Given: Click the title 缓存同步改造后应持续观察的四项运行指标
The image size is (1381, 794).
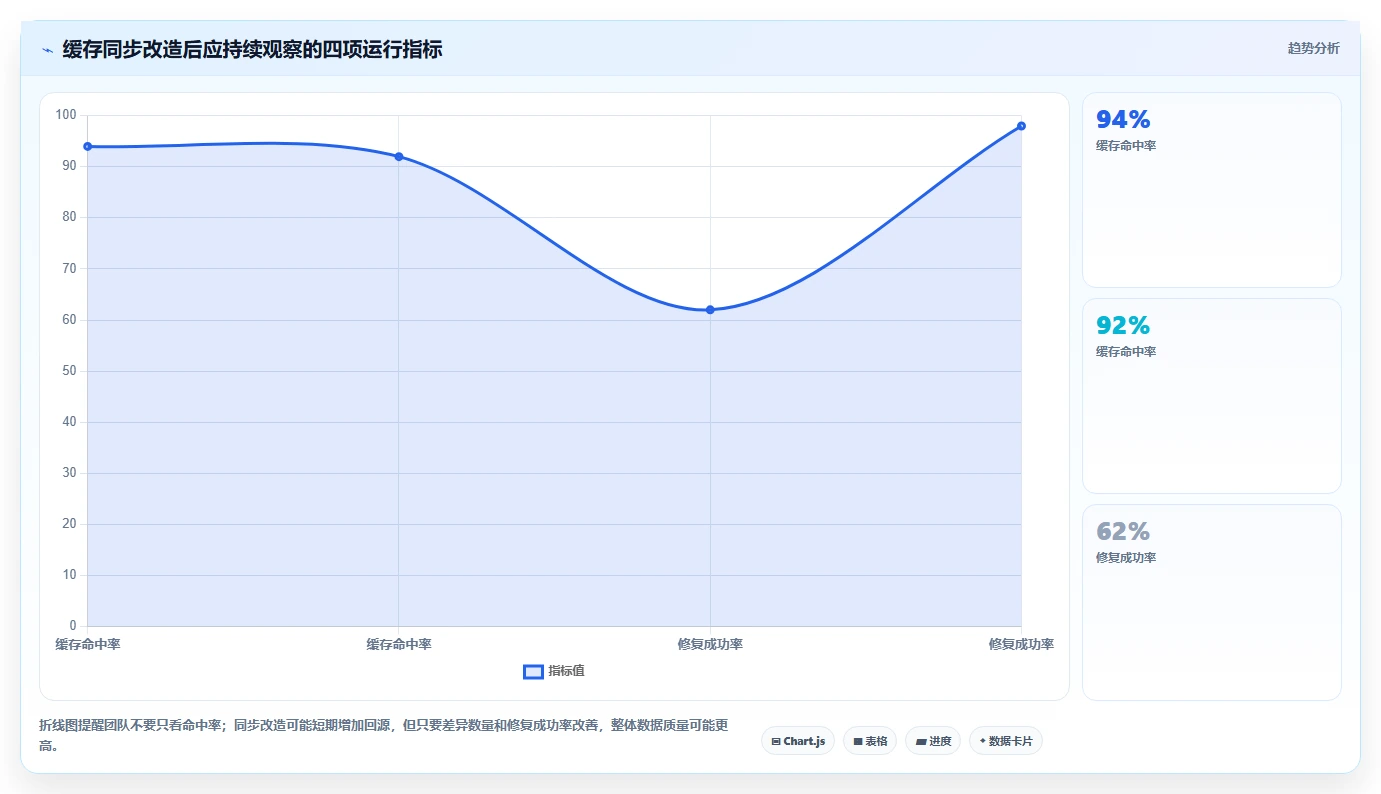Looking at the screenshot, I should point(252,49).
